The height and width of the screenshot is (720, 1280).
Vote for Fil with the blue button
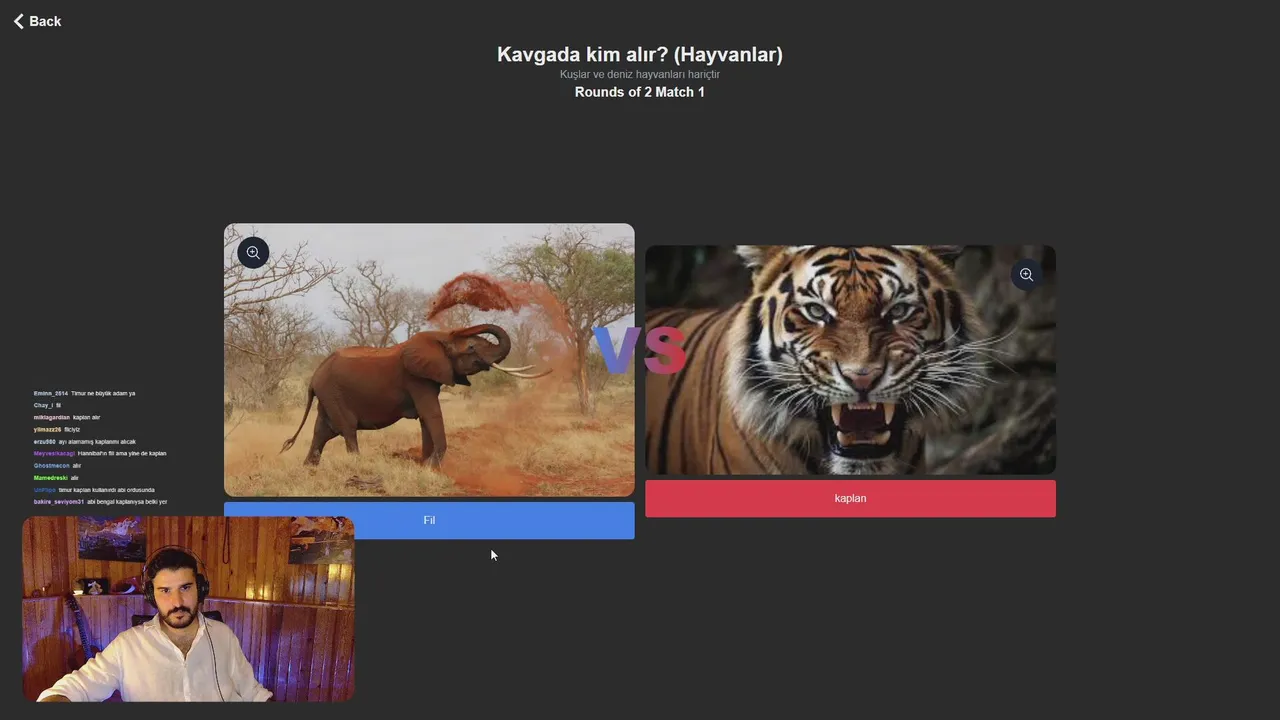point(429,520)
